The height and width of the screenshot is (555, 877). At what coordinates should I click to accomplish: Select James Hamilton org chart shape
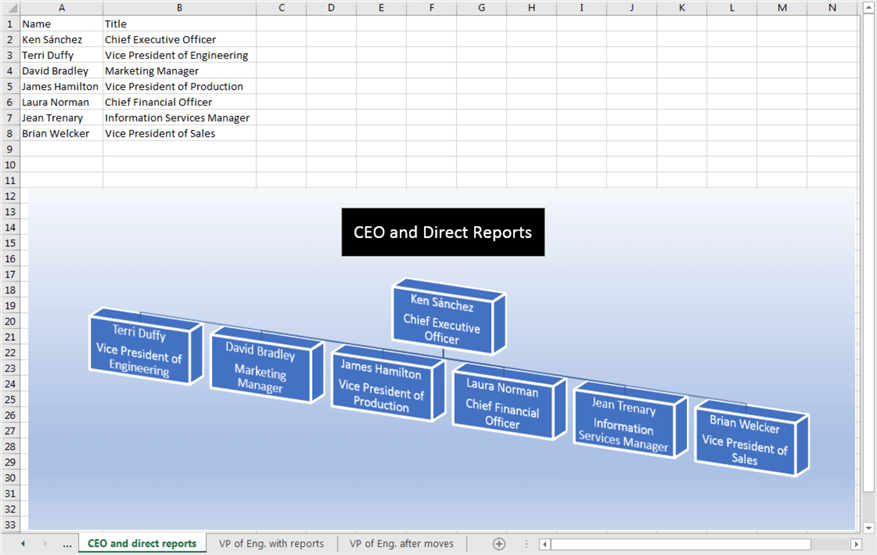click(x=388, y=384)
